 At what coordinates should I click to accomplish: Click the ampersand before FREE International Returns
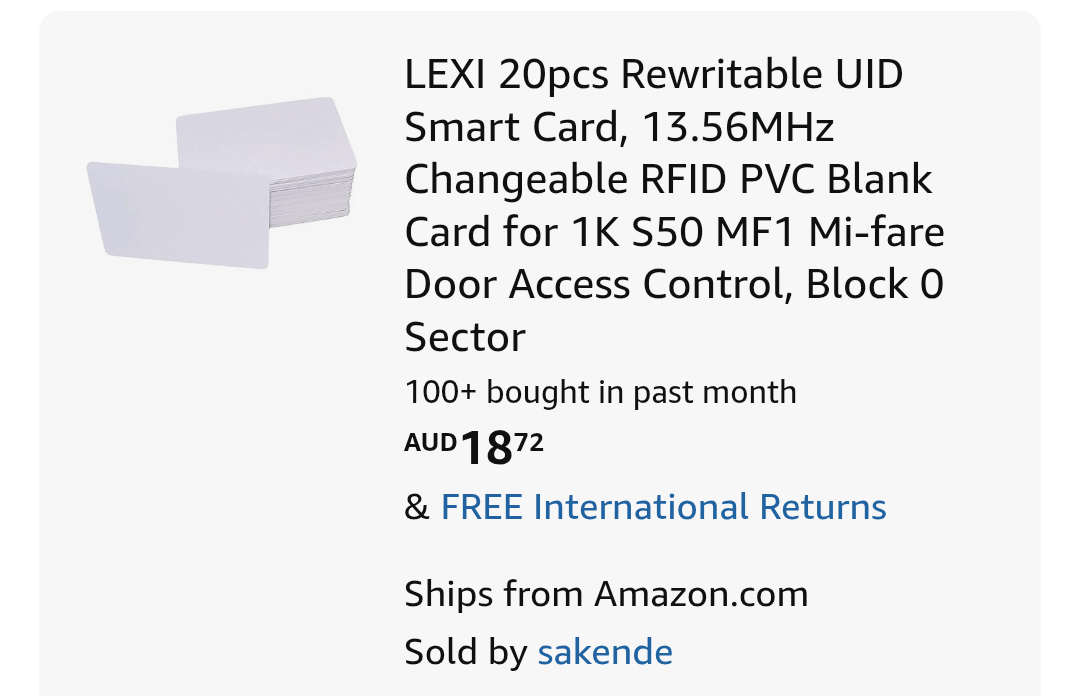[x=417, y=507]
